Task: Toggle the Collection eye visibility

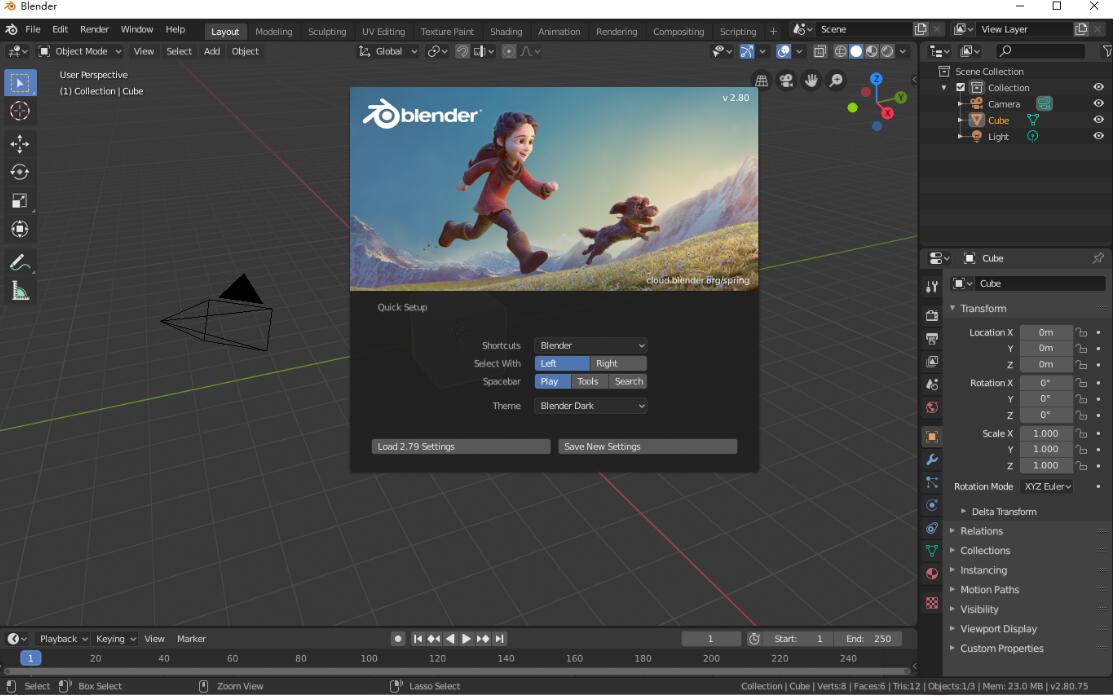Action: (1098, 87)
